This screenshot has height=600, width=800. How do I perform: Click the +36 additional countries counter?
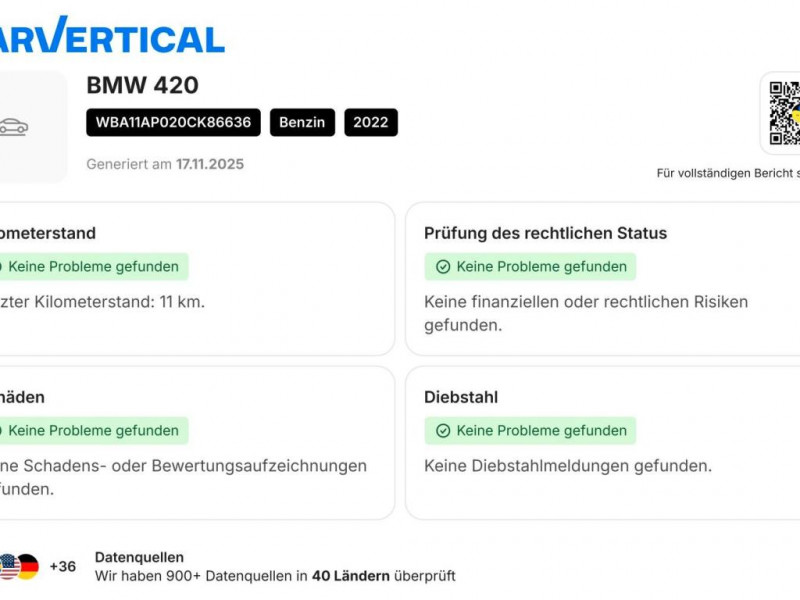tap(62, 567)
